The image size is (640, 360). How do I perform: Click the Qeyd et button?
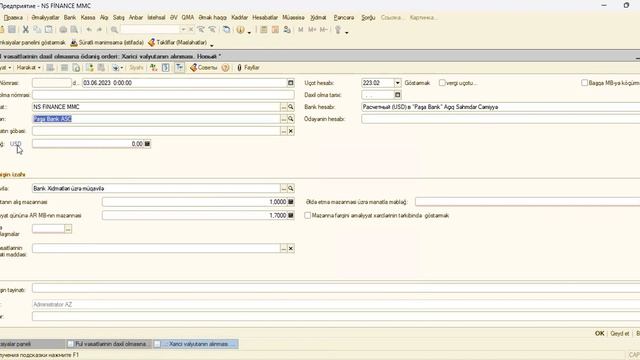pos(620,333)
